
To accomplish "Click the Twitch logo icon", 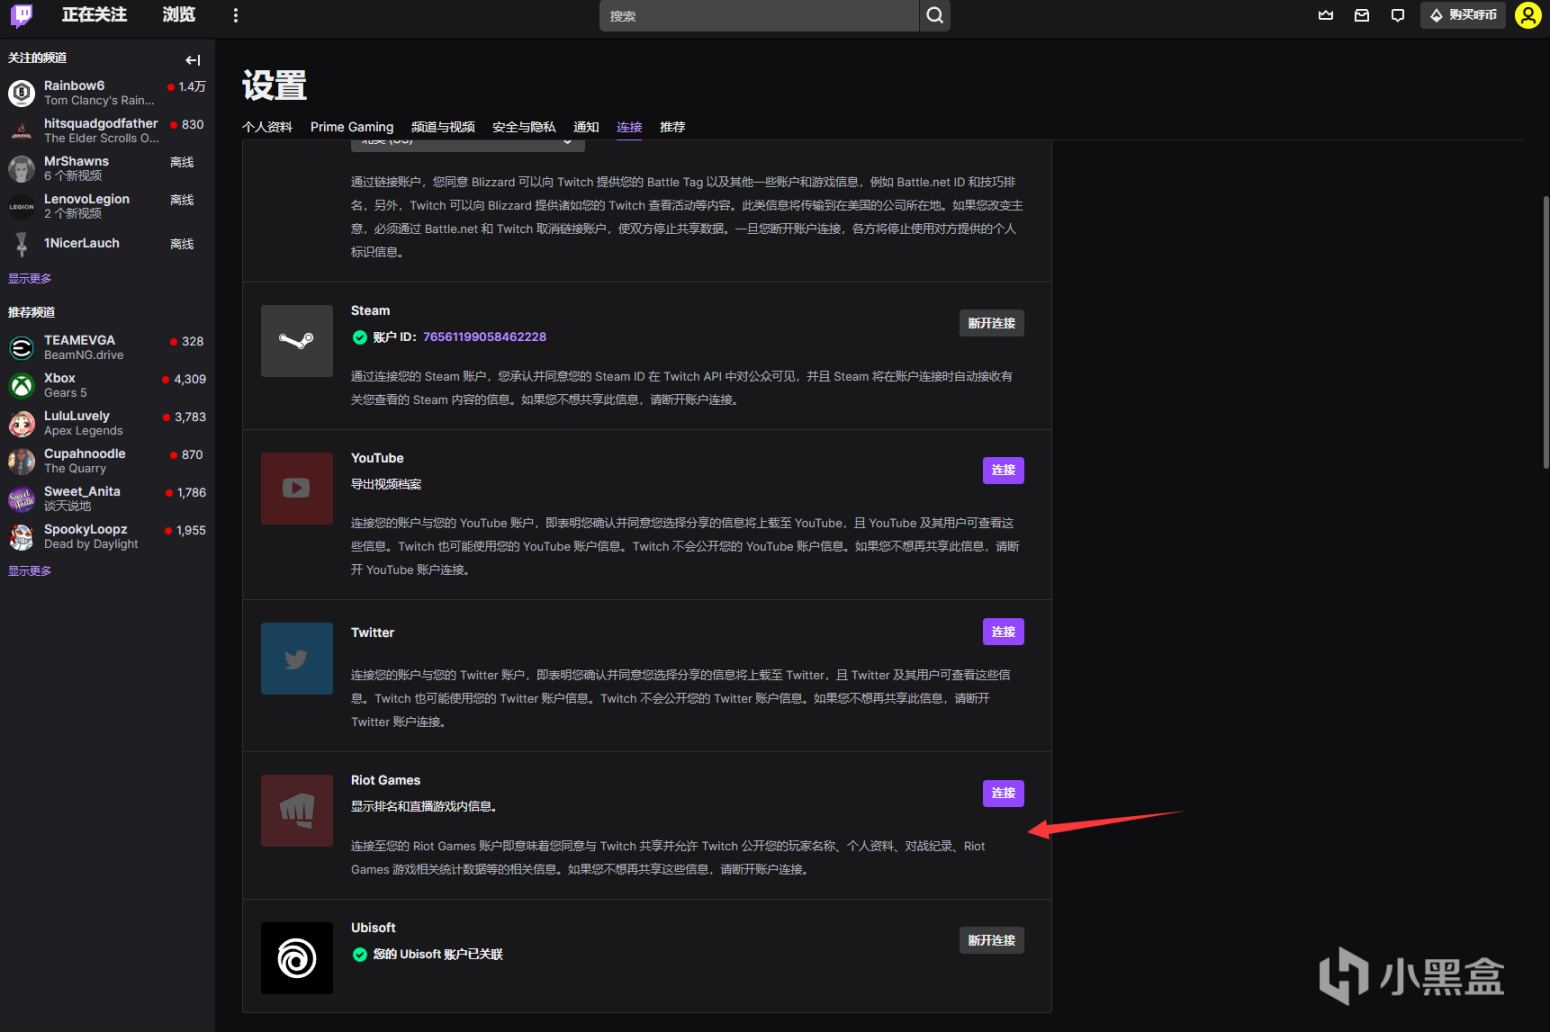I will pos(21,15).
